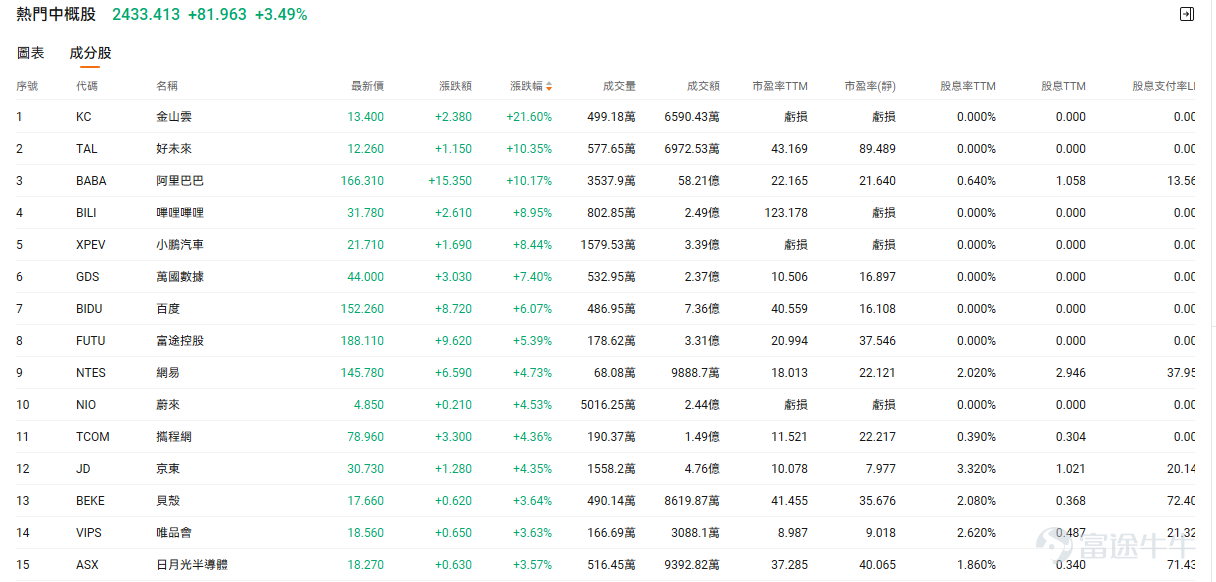Image resolution: width=1216 pixels, height=582 pixels.
Task: Select stock name 好未來
Action: (174, 149)
